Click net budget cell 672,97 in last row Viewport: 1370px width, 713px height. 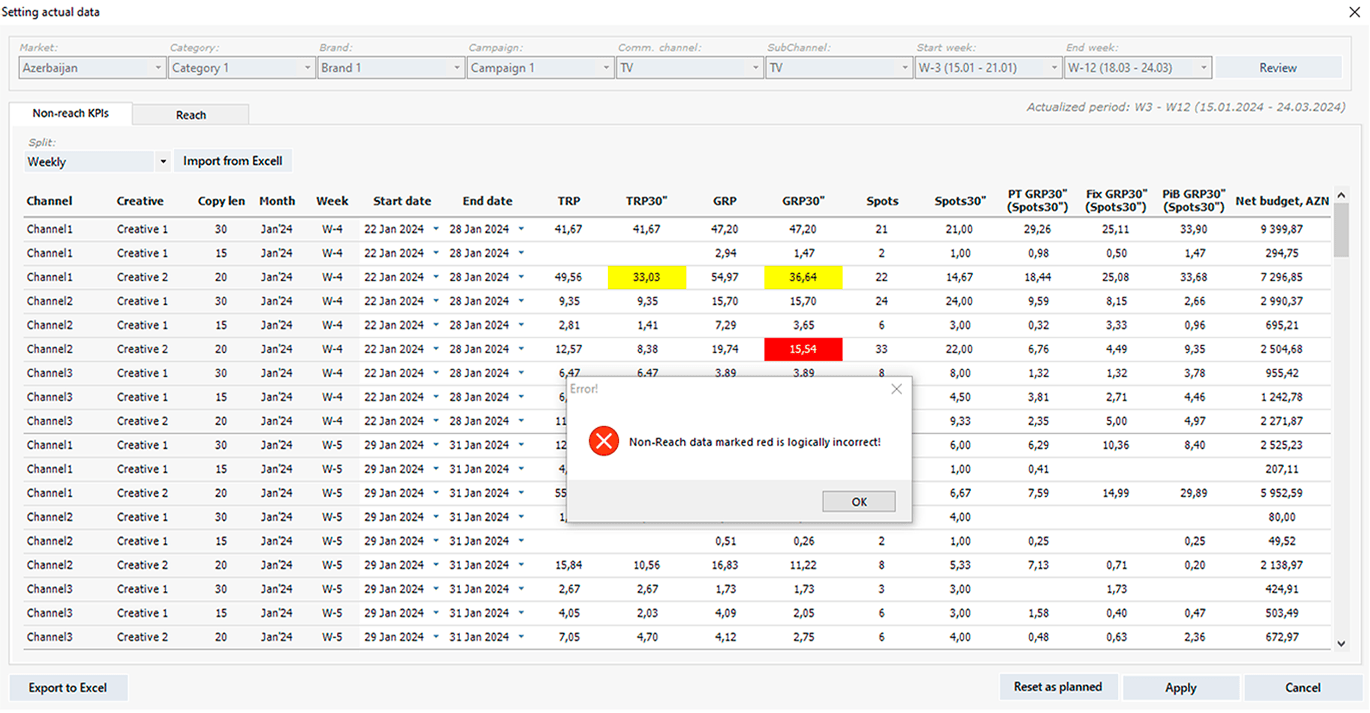(x=1280, y=637)
